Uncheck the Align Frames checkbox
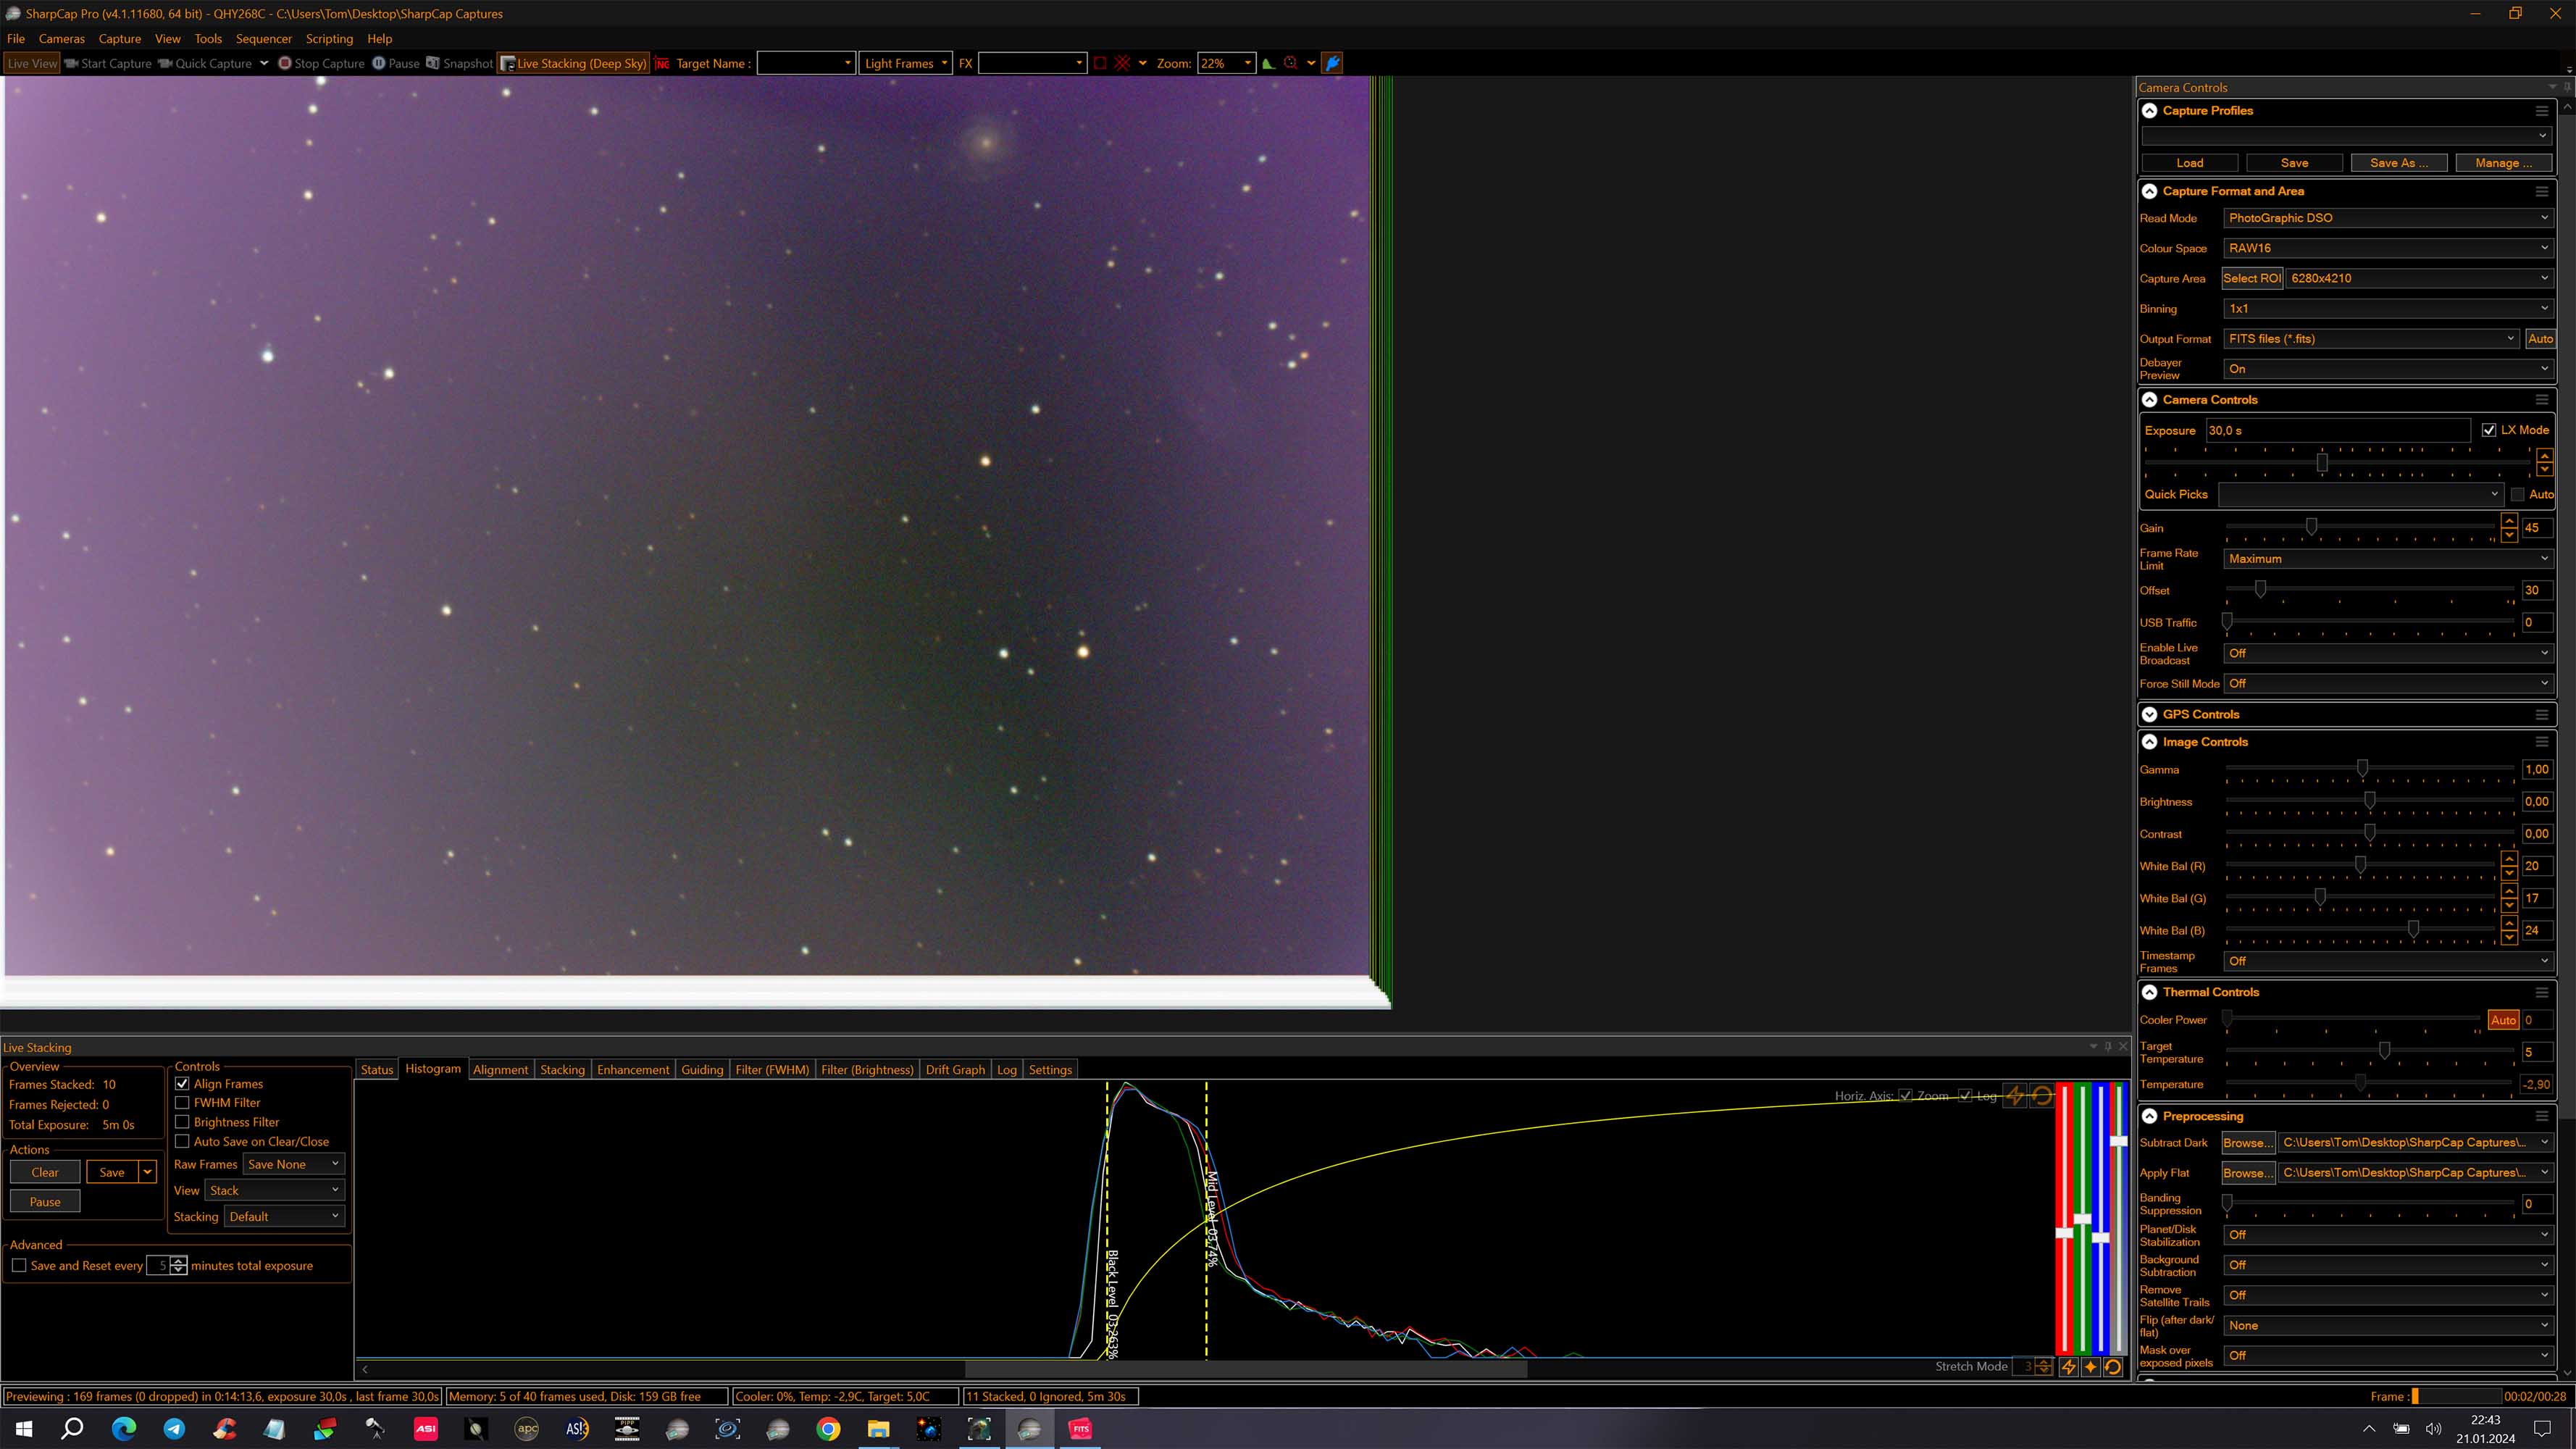The image size is (2576, 1449). click(182, 1084)
